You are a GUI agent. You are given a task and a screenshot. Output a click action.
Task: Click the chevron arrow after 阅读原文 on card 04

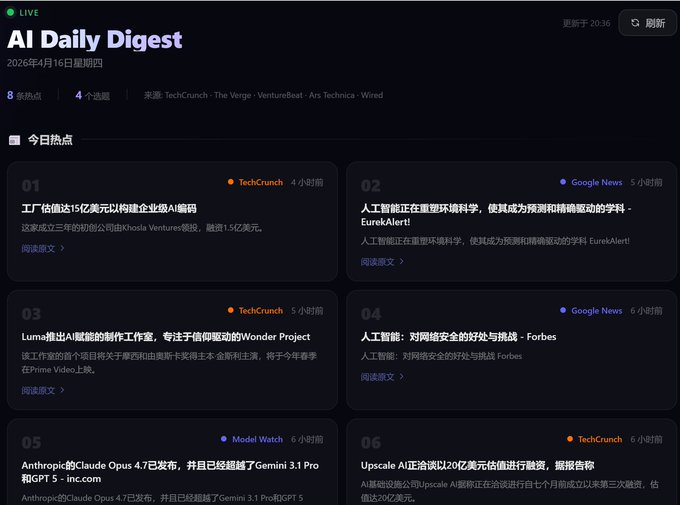click(402, 377)
